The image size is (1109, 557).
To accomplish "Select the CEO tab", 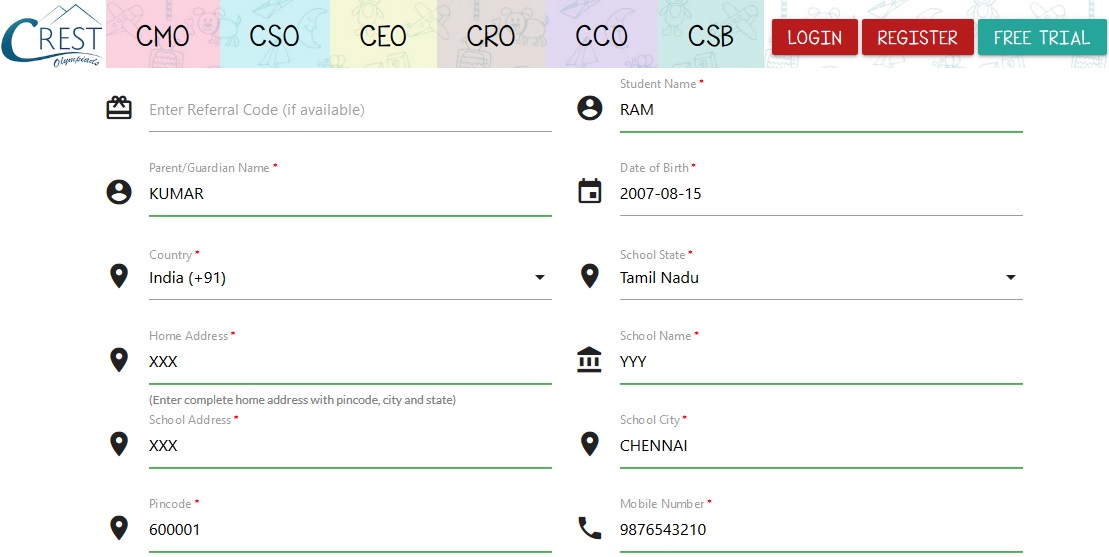I will [x=383, y=36].
